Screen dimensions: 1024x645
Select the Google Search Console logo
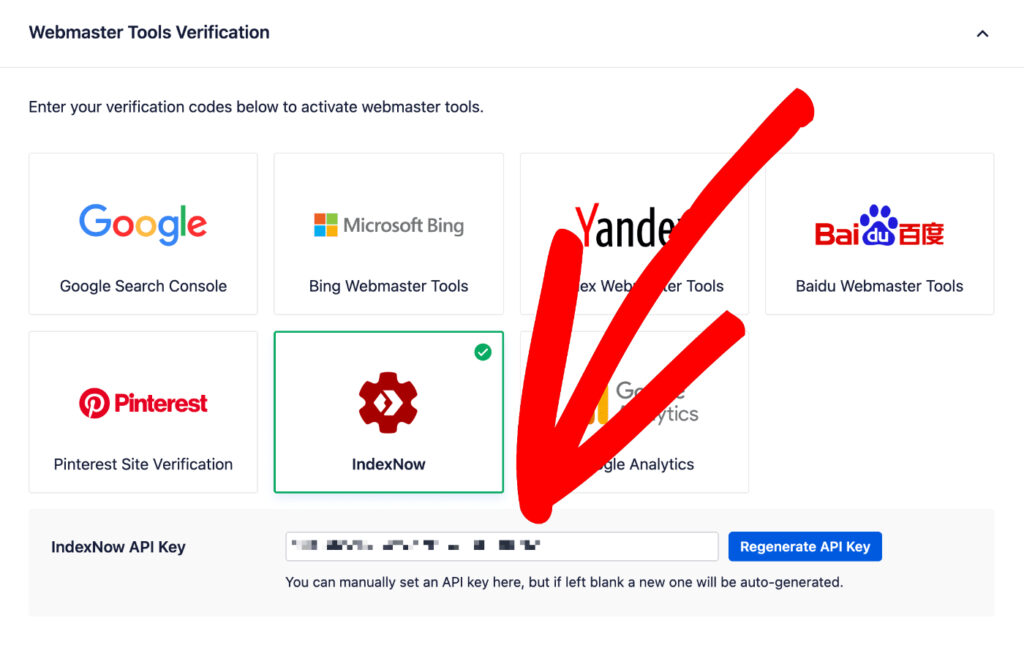click(142, 224)
